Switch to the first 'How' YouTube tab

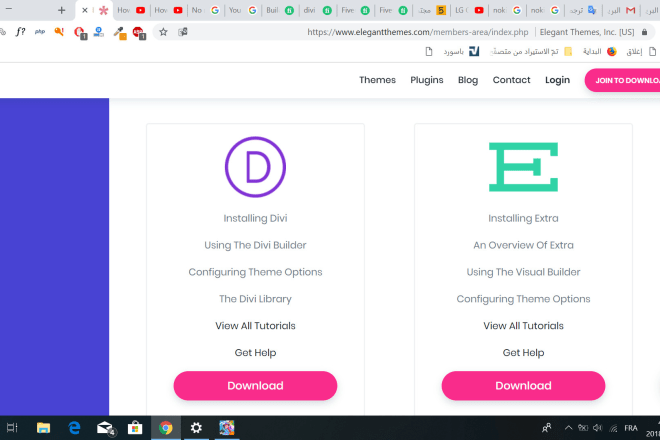(131, 10)
